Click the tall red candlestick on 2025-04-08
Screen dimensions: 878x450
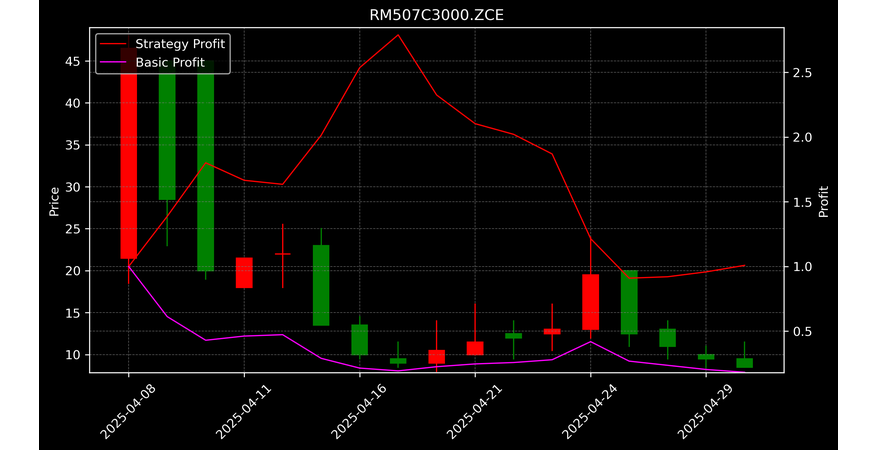[x=129, y=153]
